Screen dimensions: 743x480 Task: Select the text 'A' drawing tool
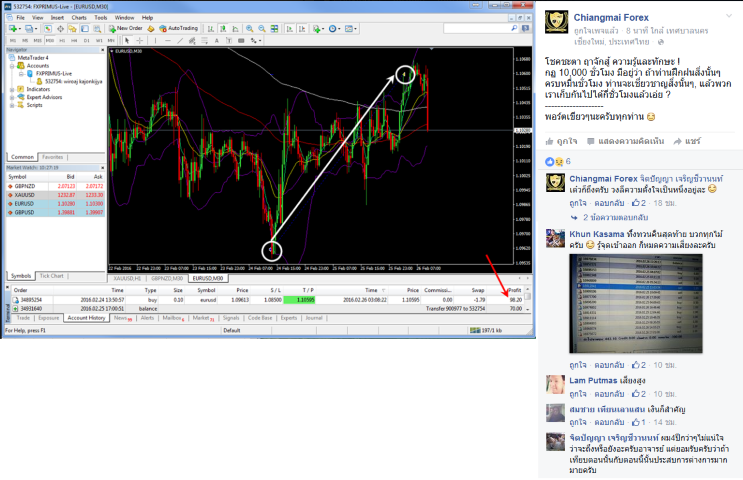coord(217,40)
